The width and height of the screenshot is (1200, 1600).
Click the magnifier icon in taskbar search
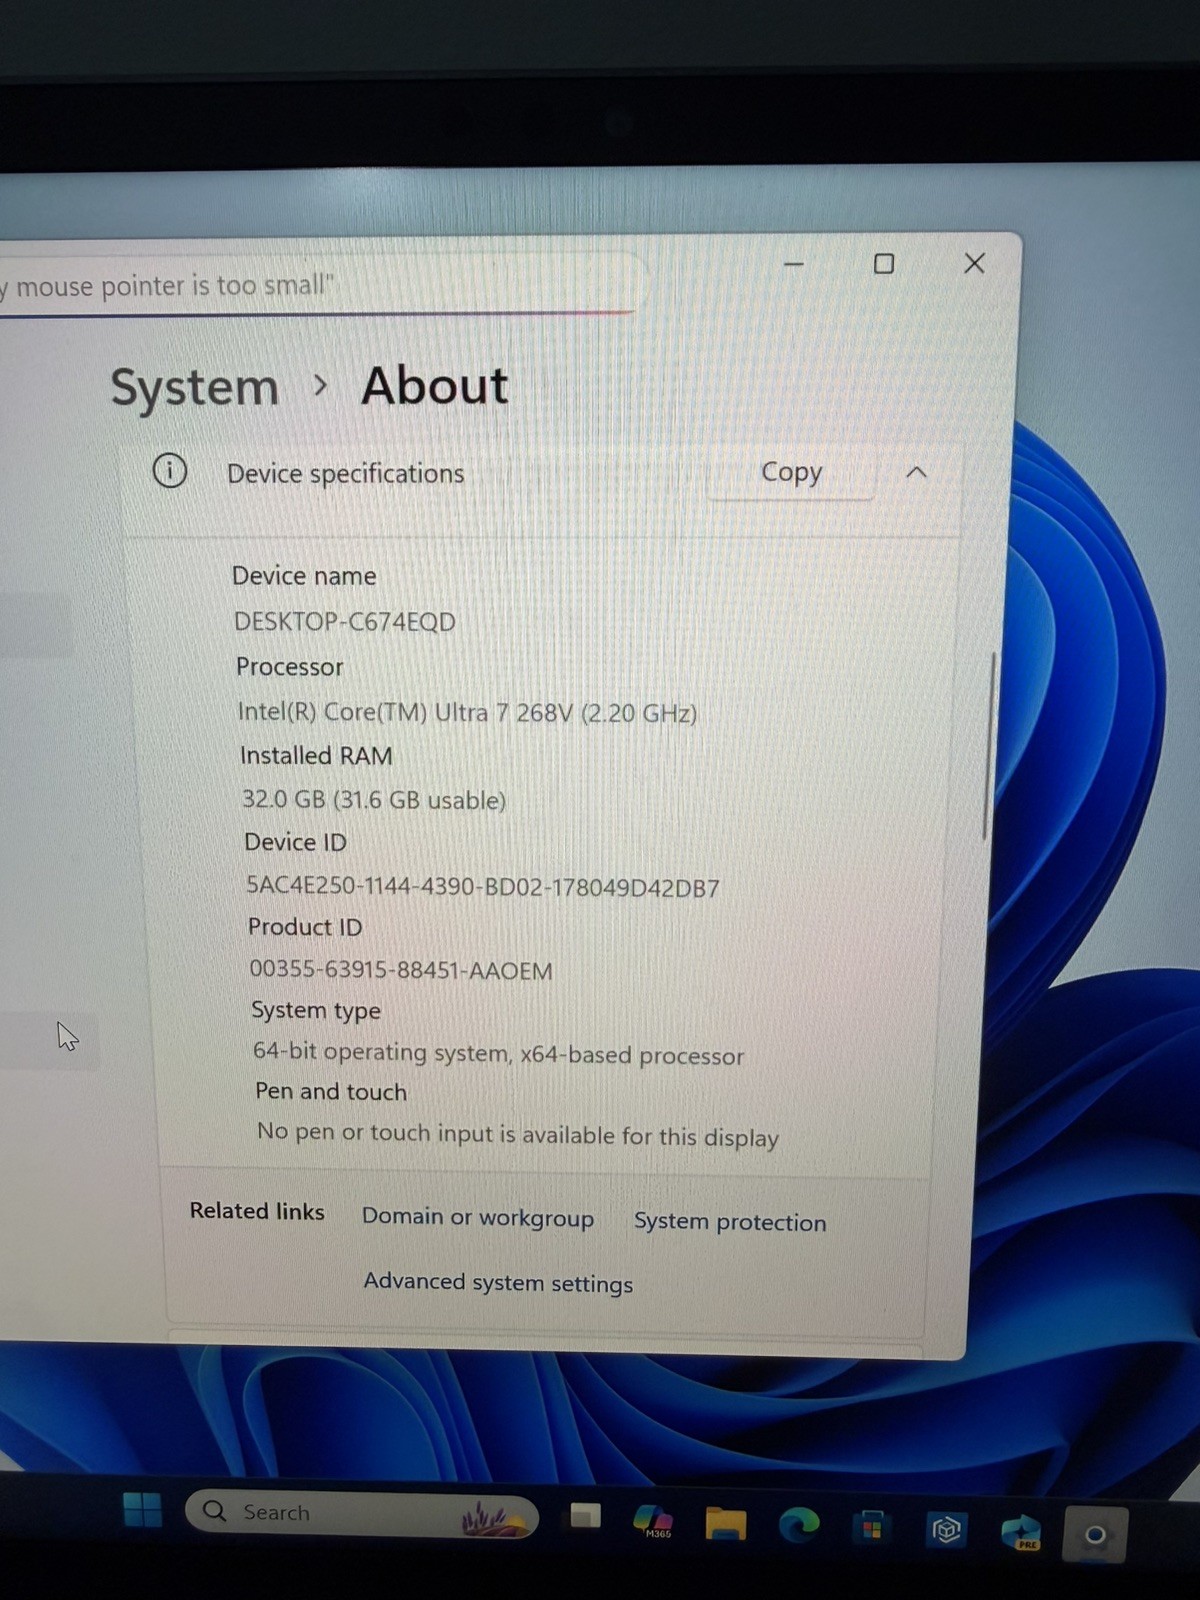click(214, 1511)
